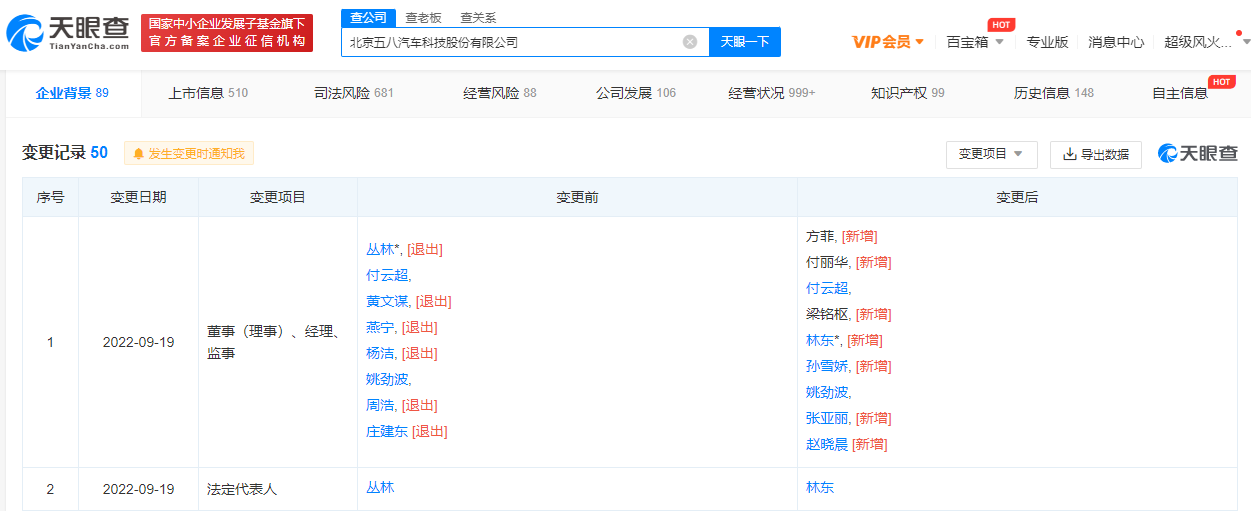This screenshot has height=511, width=1251.
Task: Open 林东 link in 法定代表人 row
Action: [x=820, y=487]
